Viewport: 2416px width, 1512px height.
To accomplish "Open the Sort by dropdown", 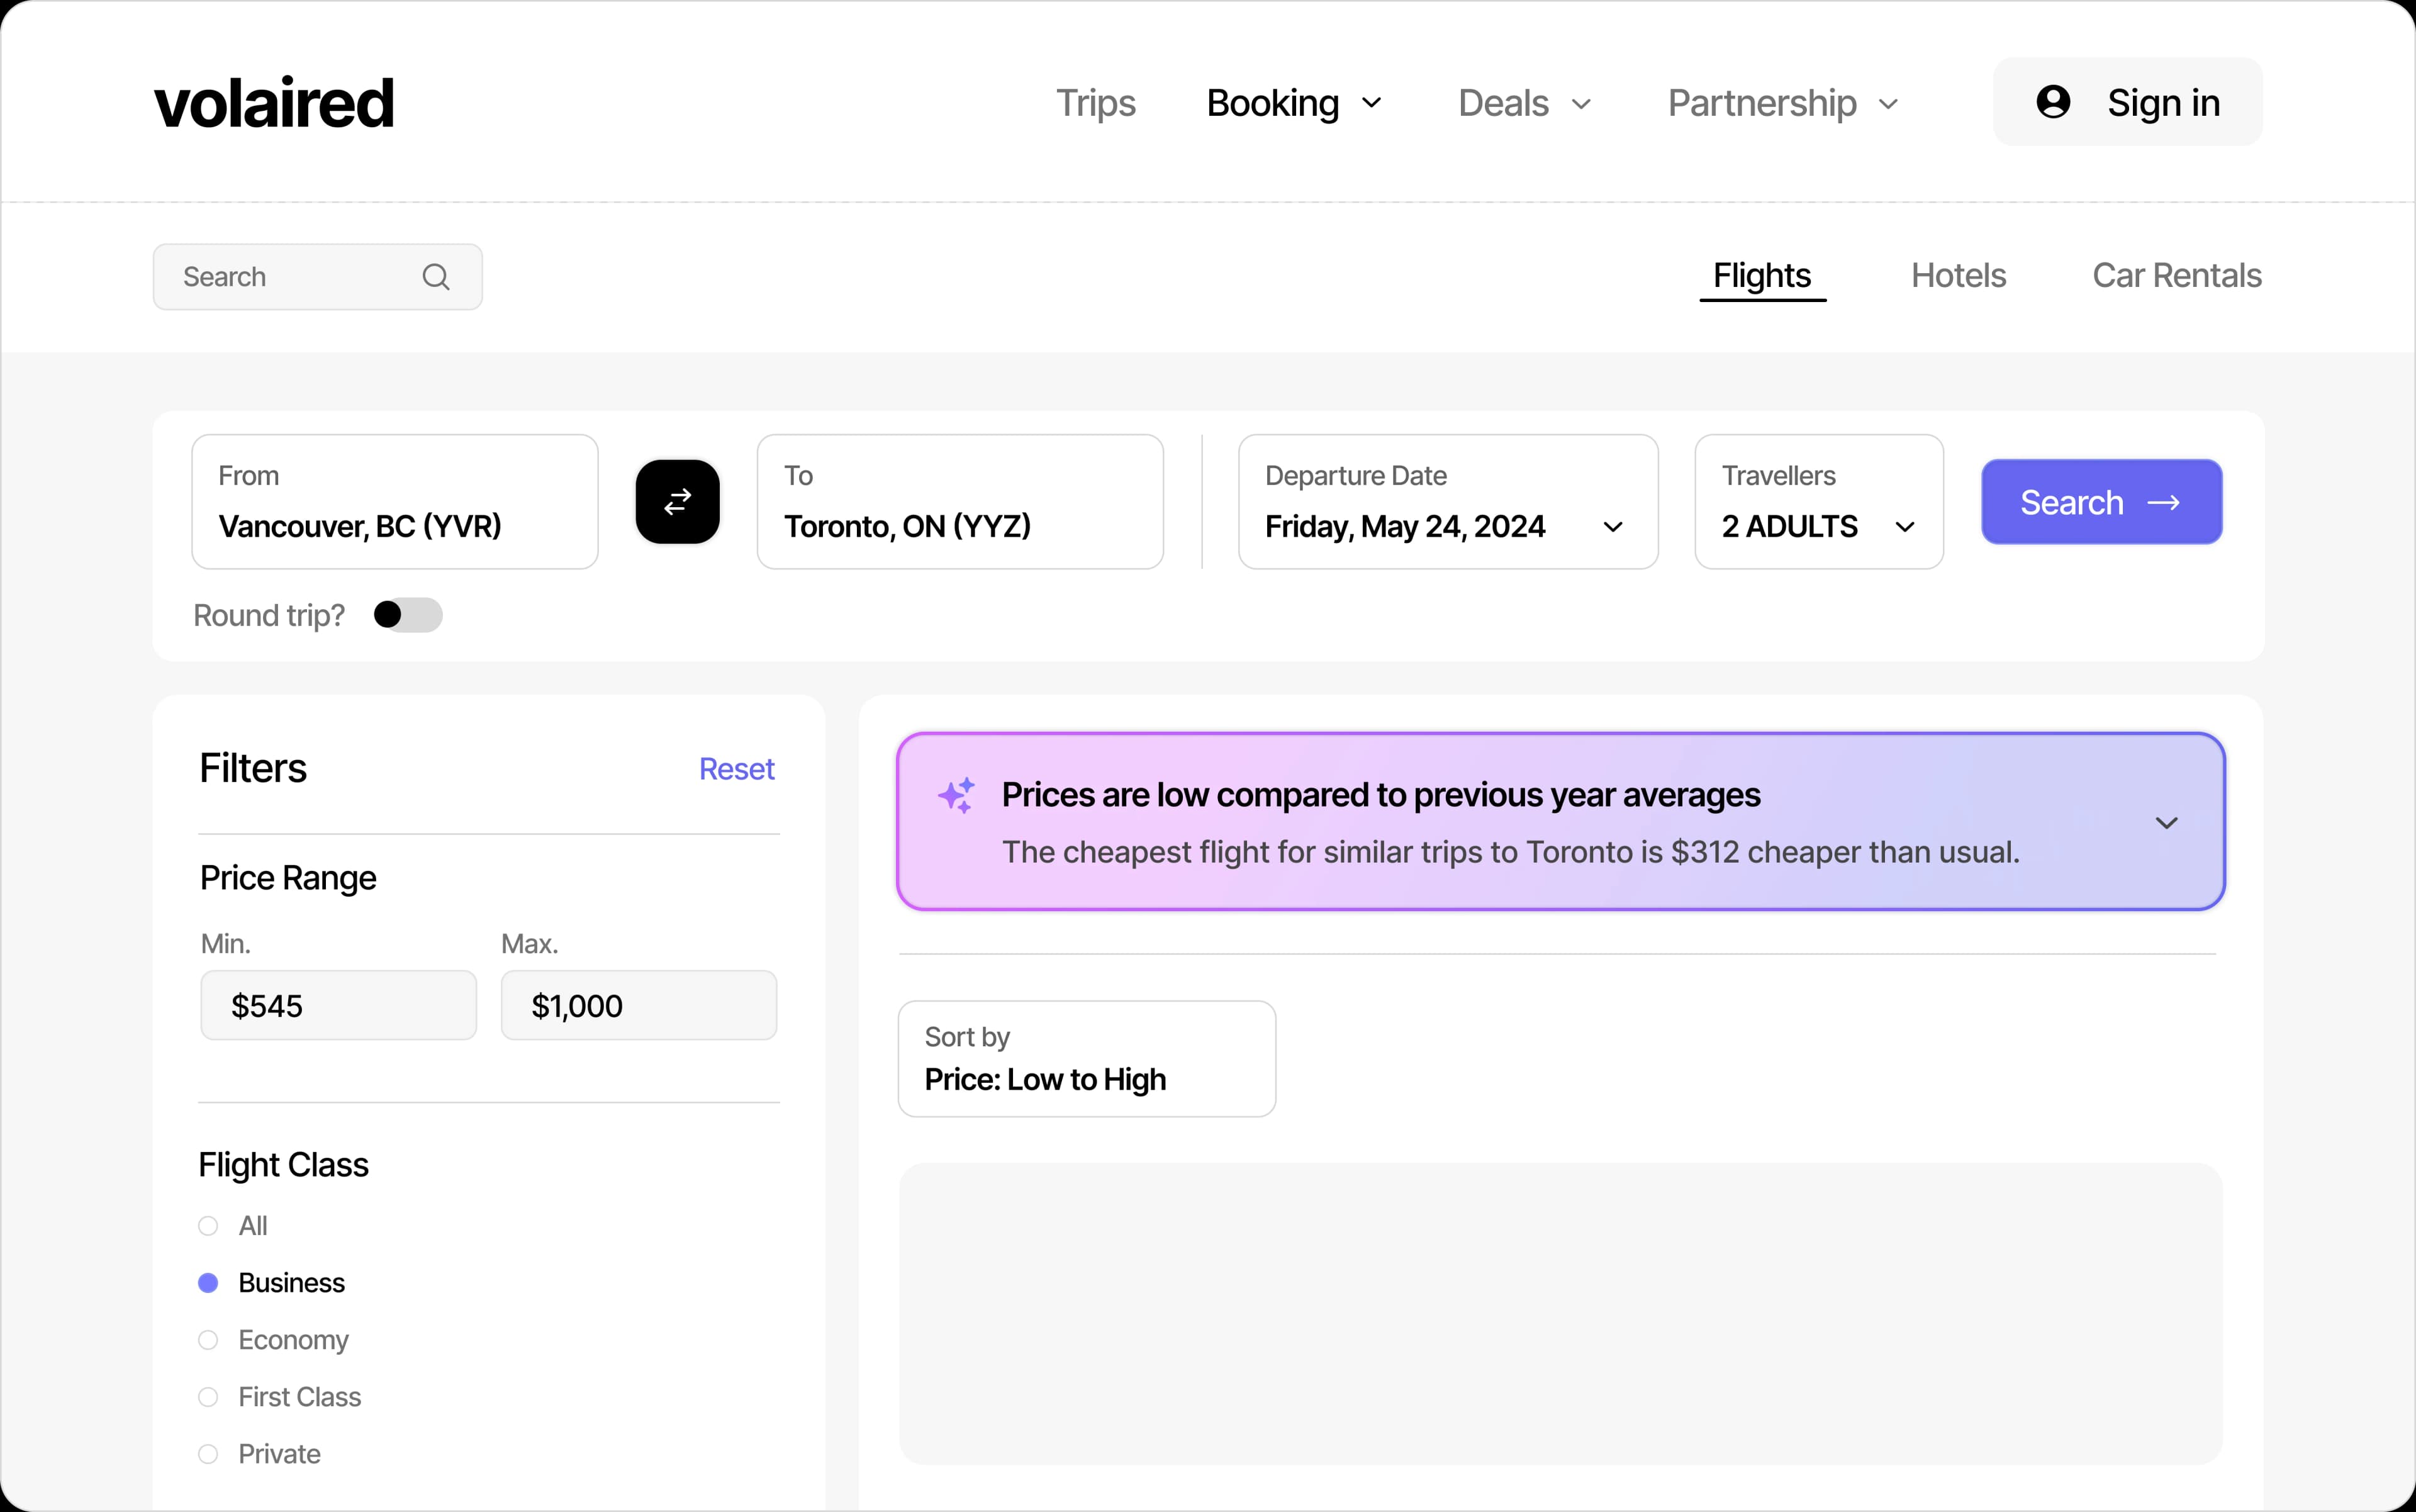I will coord(1087,1059).
